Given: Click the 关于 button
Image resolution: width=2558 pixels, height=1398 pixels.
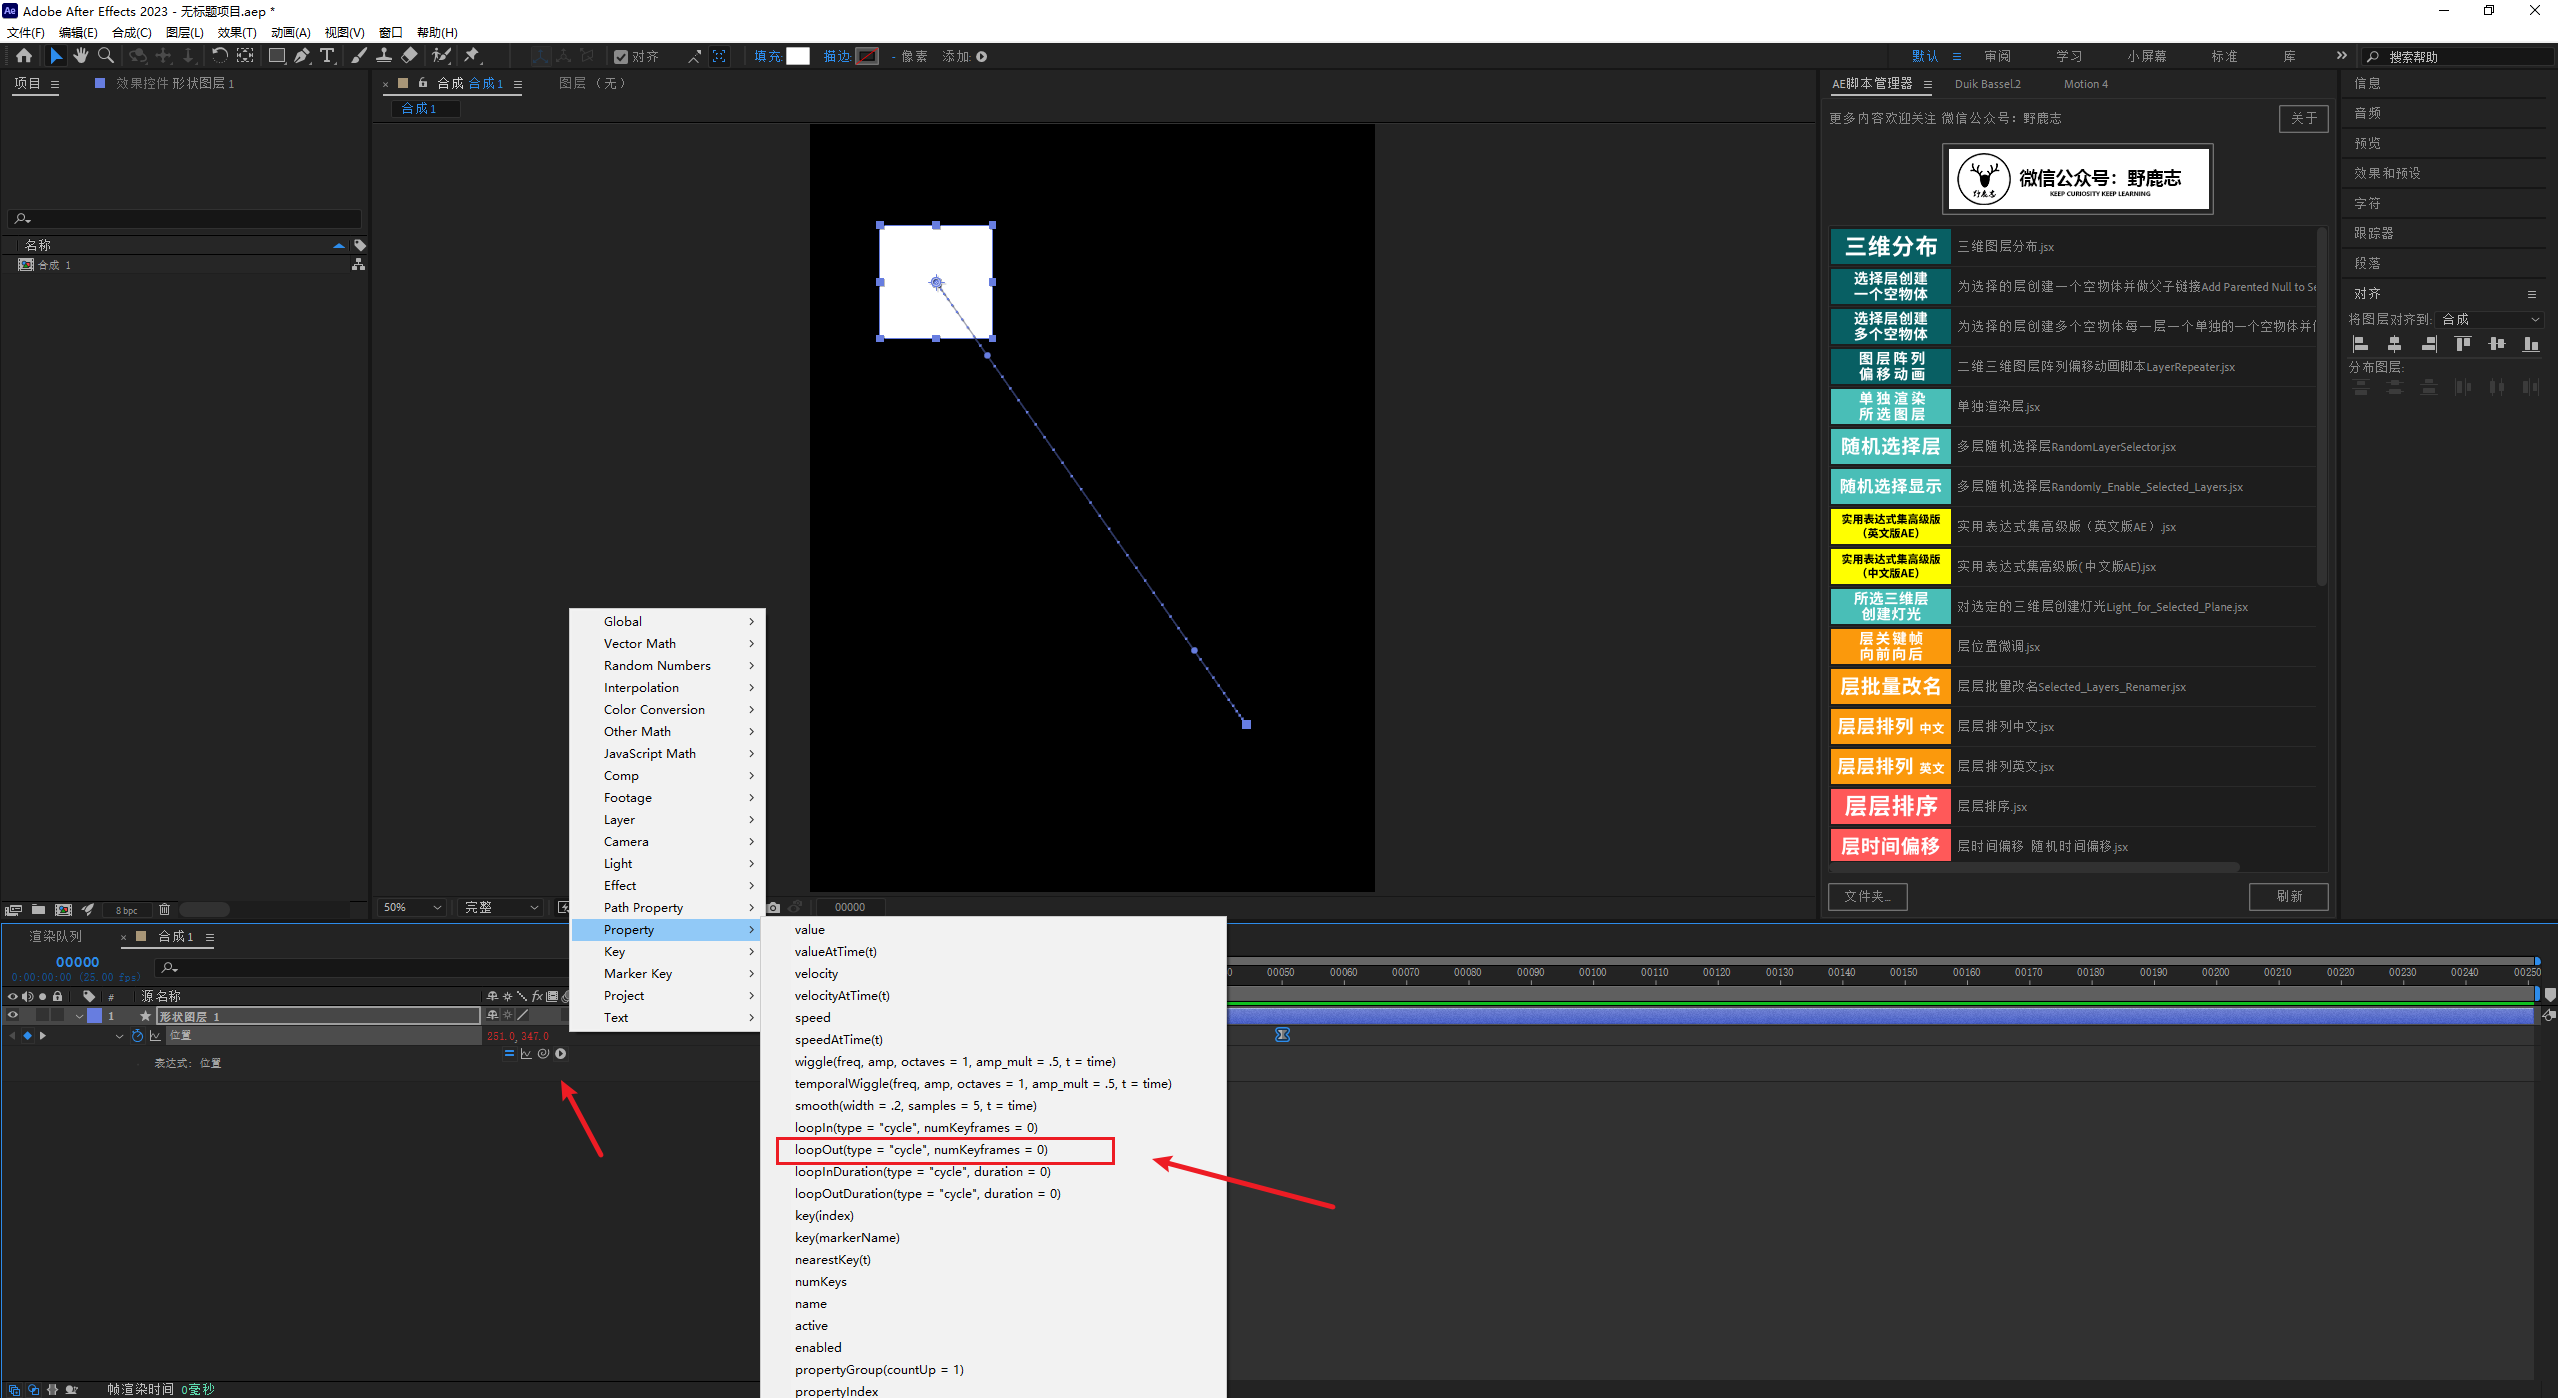Looking at the screenshot, I should 2303,118.
